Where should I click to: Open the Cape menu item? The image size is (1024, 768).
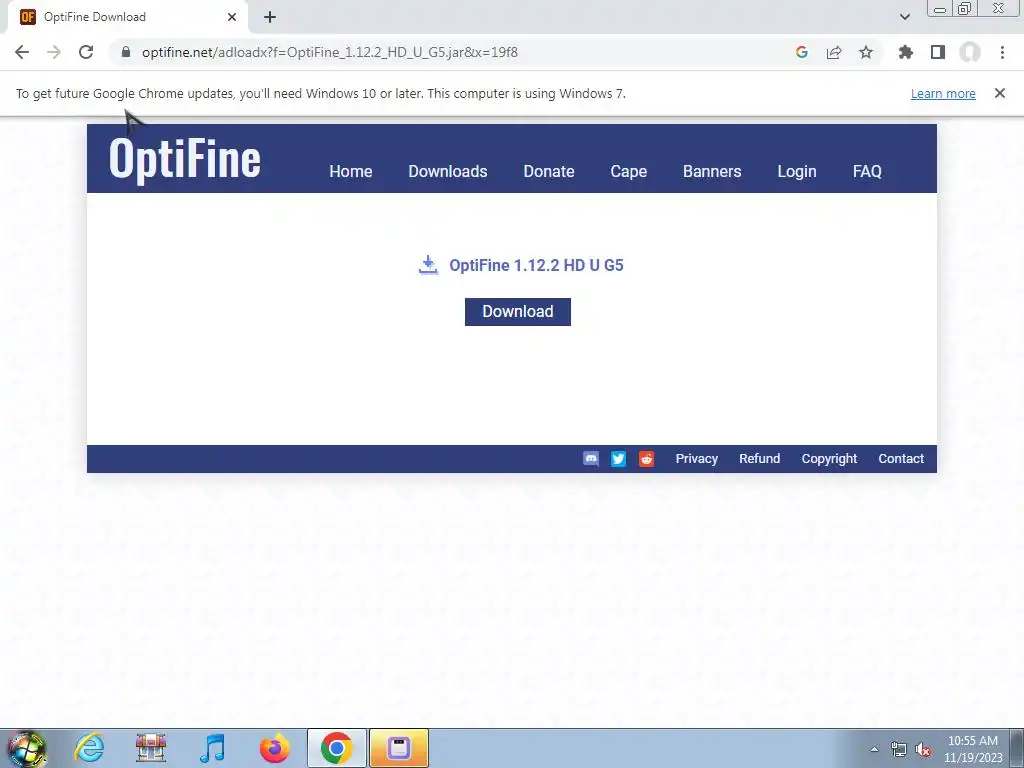coord(629,172)
